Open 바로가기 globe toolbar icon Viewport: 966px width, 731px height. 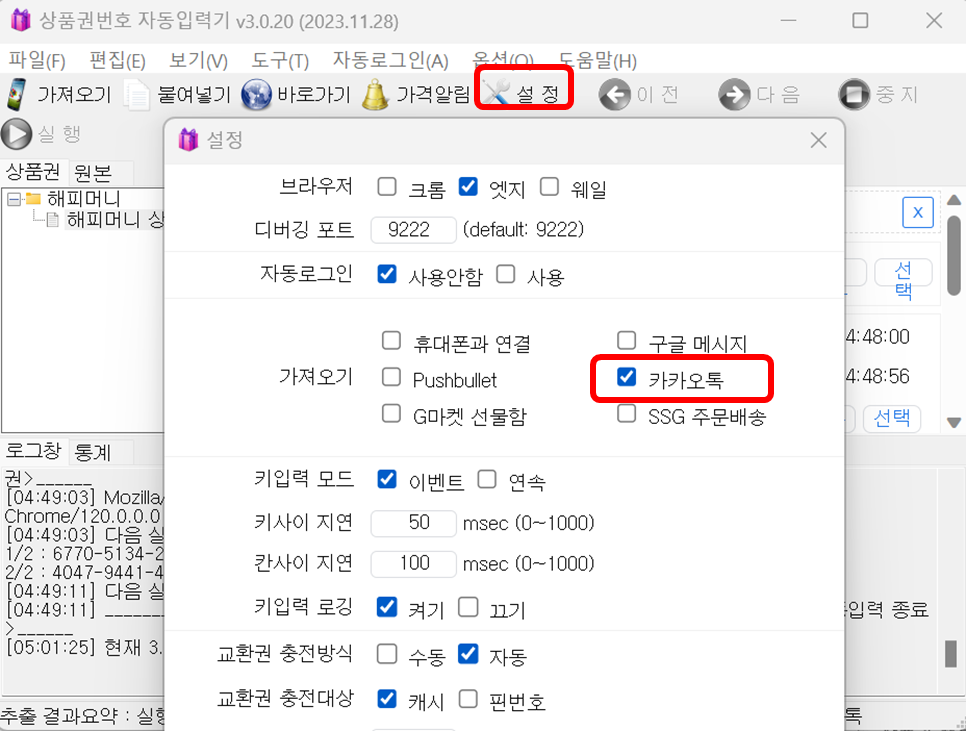coord(256,95)
